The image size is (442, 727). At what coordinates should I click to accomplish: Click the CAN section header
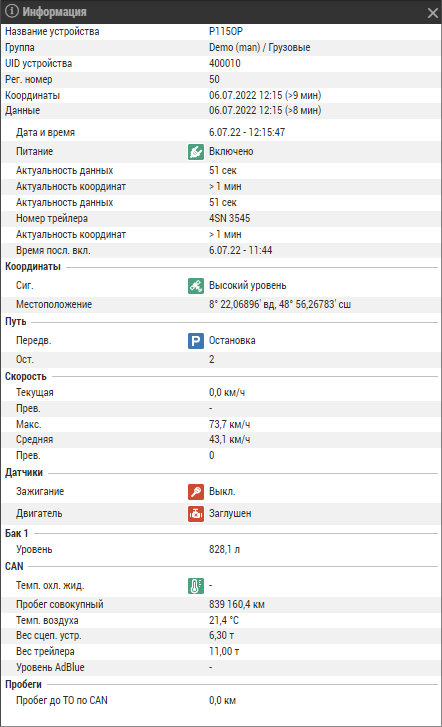(x=14, y=566)
